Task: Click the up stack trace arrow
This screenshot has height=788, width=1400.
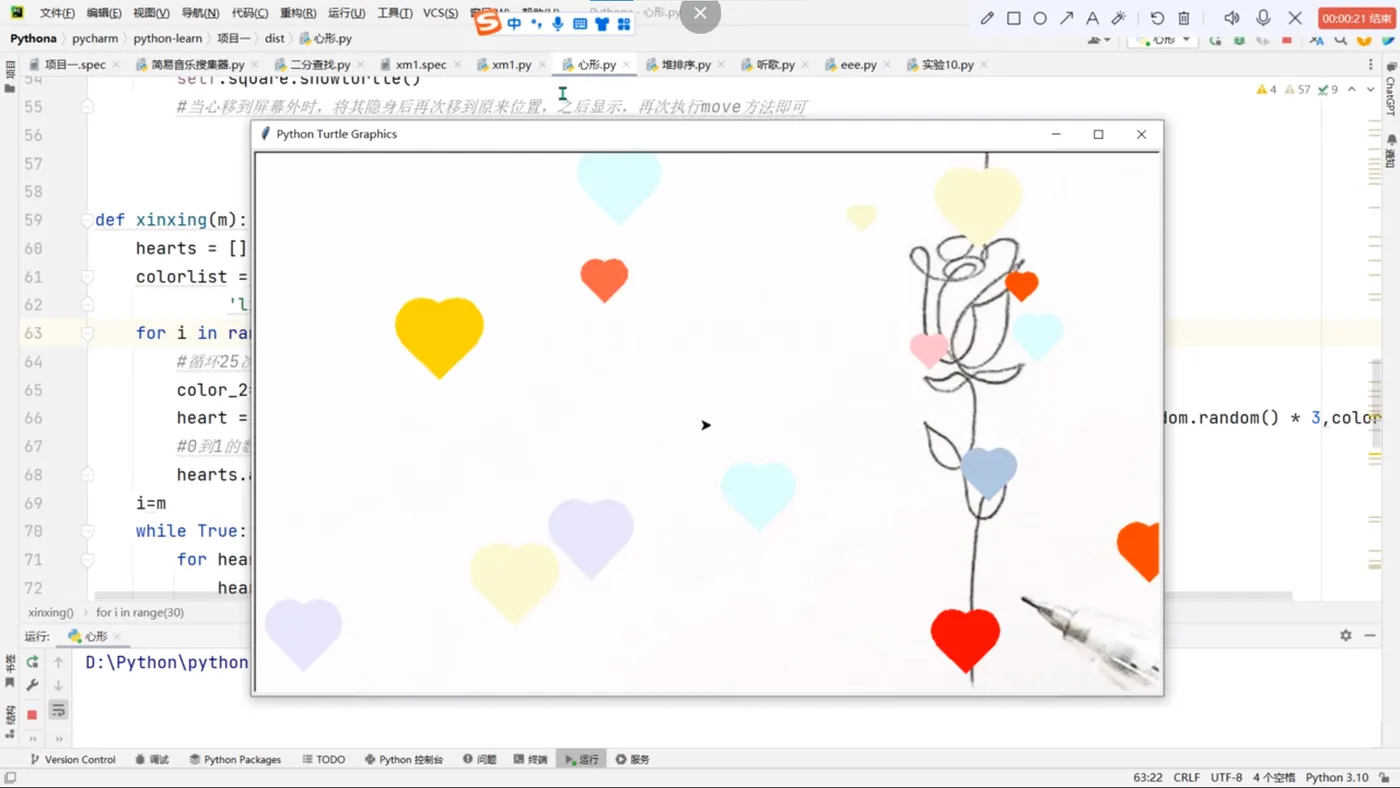Action: point(59,662)
